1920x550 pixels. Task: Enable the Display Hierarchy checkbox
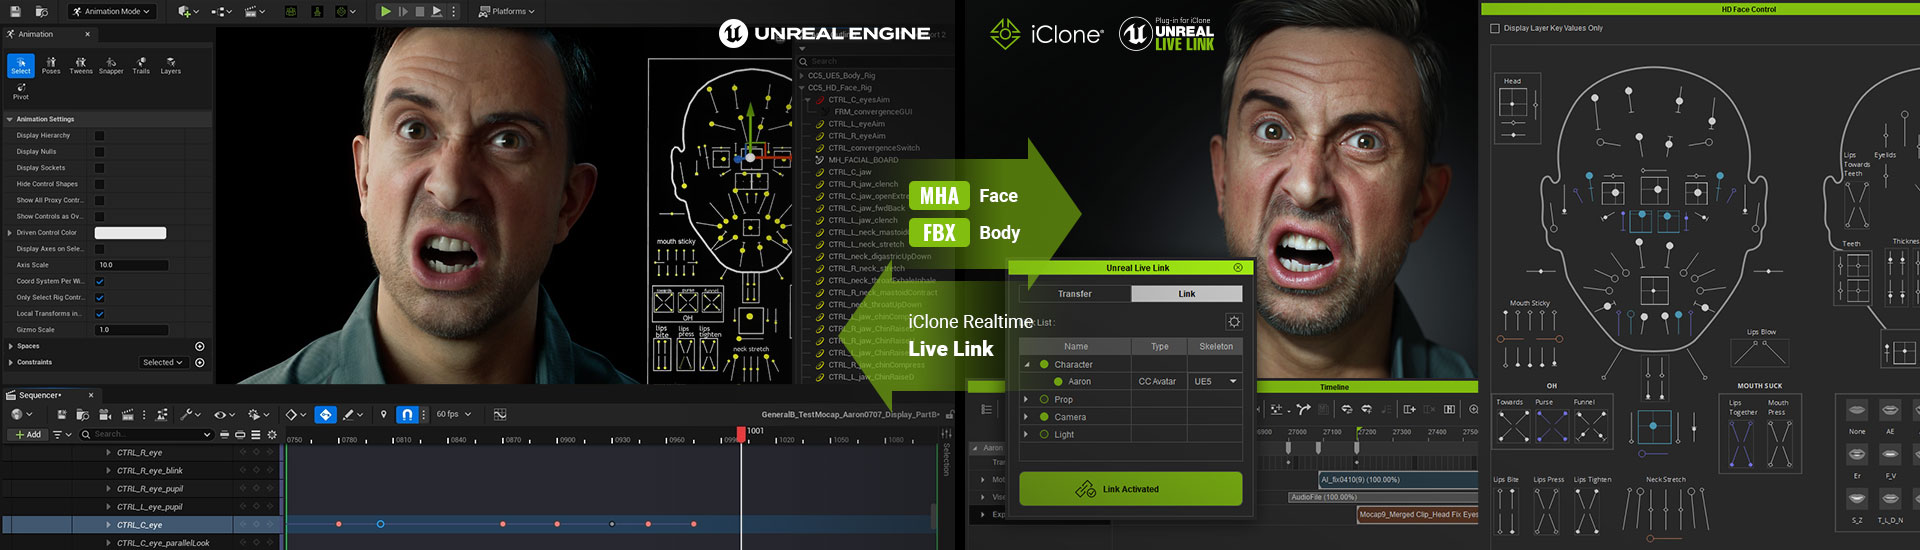[x=99, y=136]
